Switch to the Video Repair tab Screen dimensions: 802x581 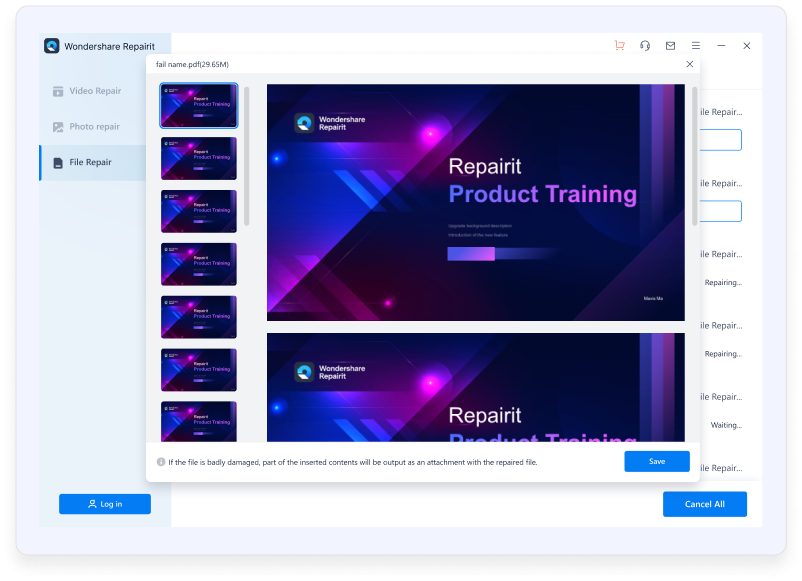click(94, 91)
